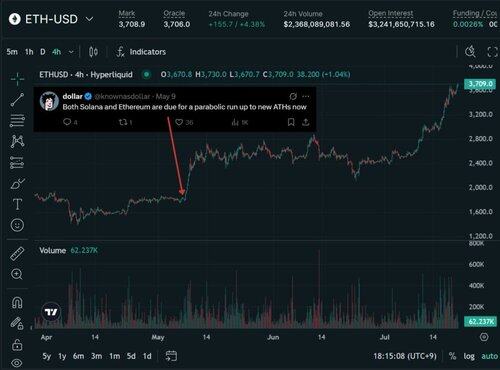Click the Mark price label

point(127,13)
